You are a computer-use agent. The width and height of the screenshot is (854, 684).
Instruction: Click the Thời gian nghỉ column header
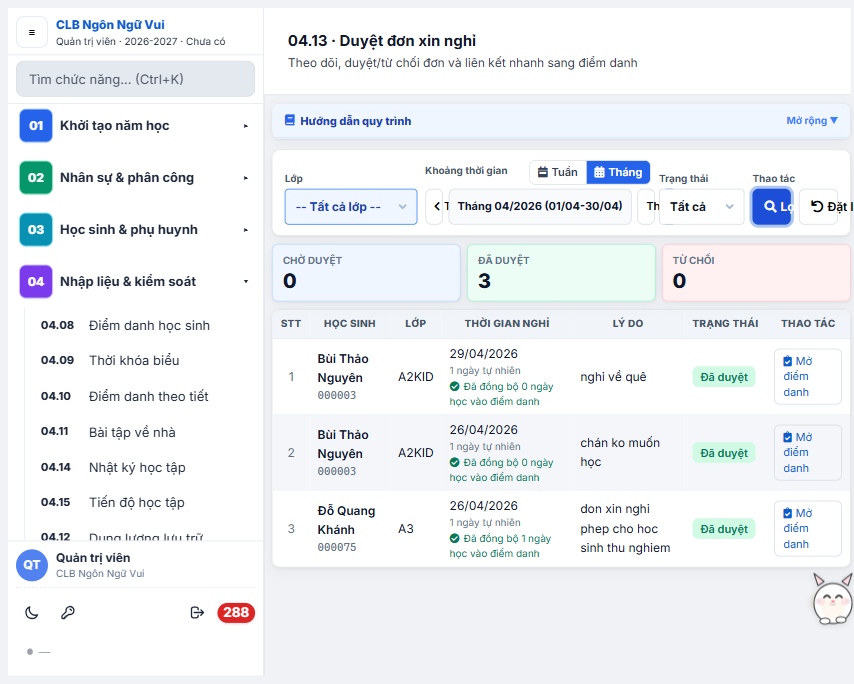pyautogui.click(x=507, y=323)
